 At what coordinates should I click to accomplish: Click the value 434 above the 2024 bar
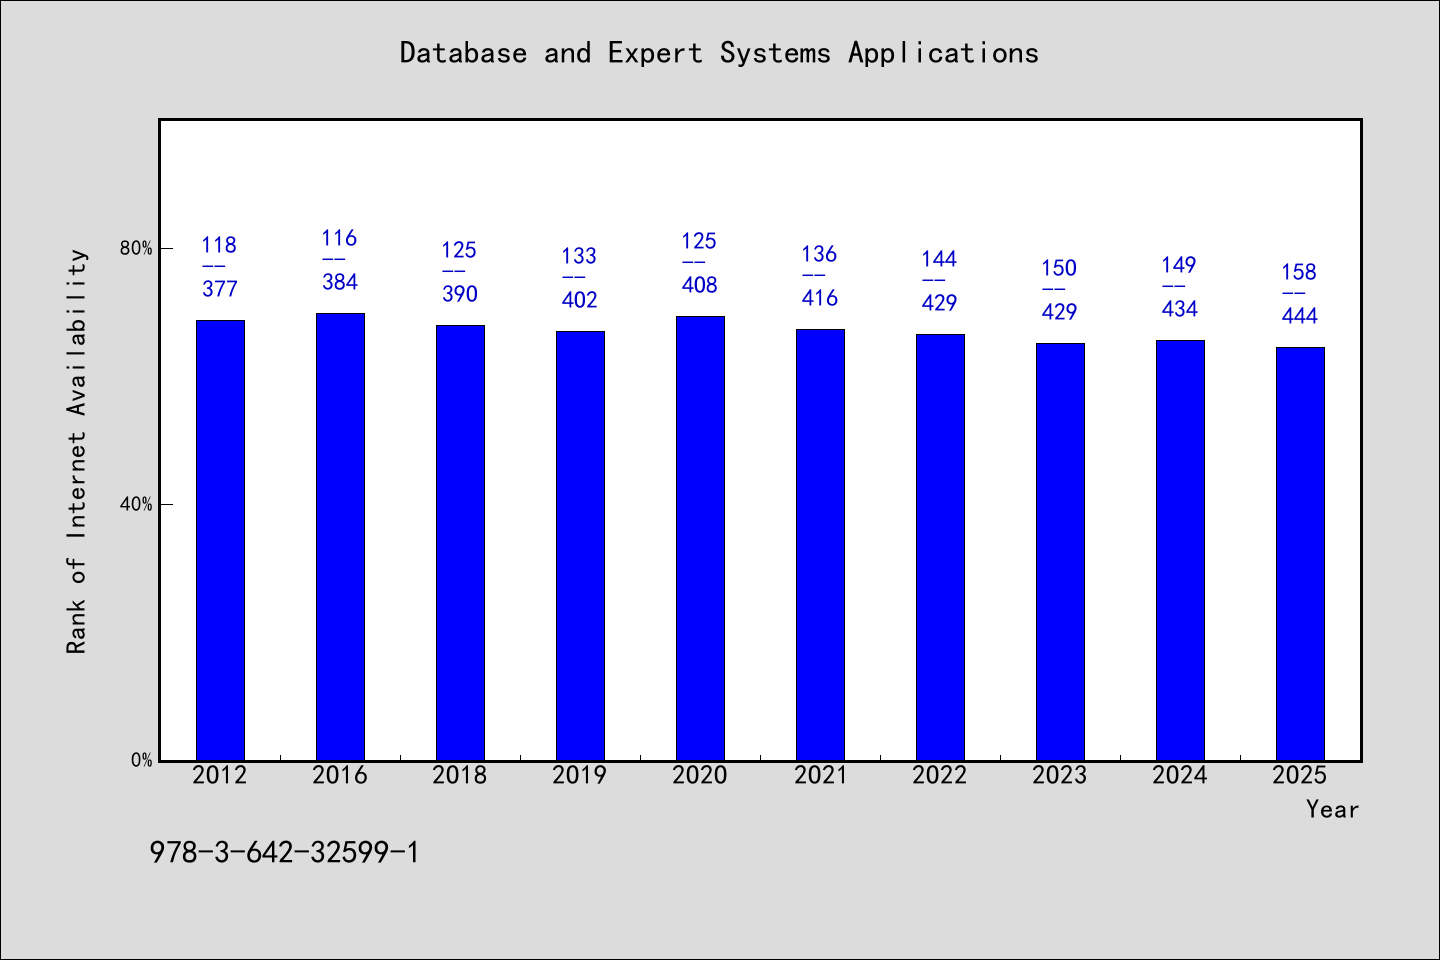pyautogui.click(x=1180, y=309)
